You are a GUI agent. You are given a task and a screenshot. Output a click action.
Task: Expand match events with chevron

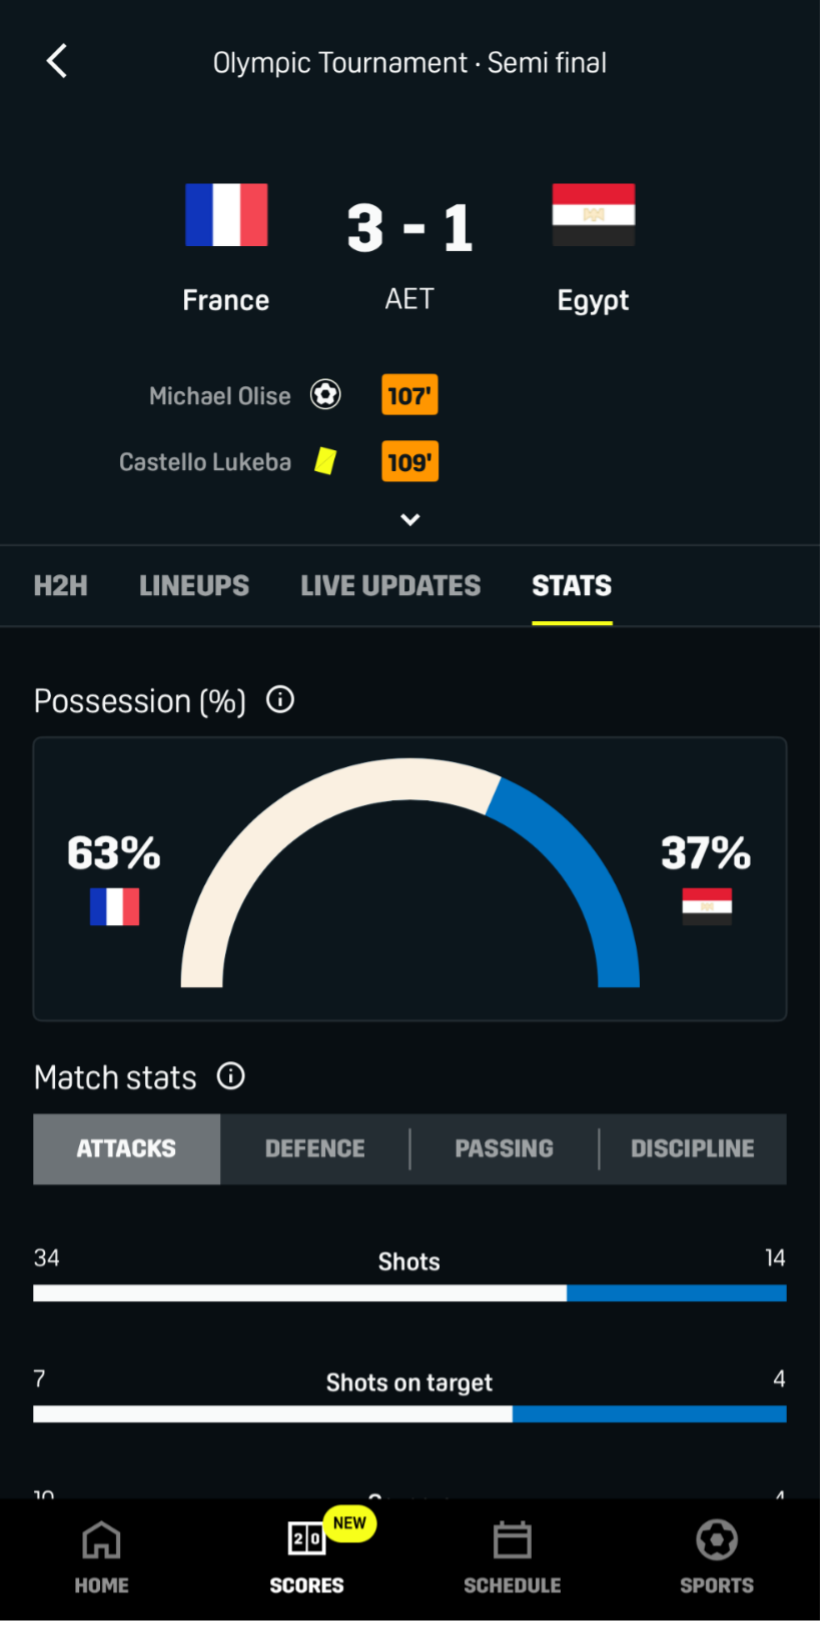(x=410, y=519)
